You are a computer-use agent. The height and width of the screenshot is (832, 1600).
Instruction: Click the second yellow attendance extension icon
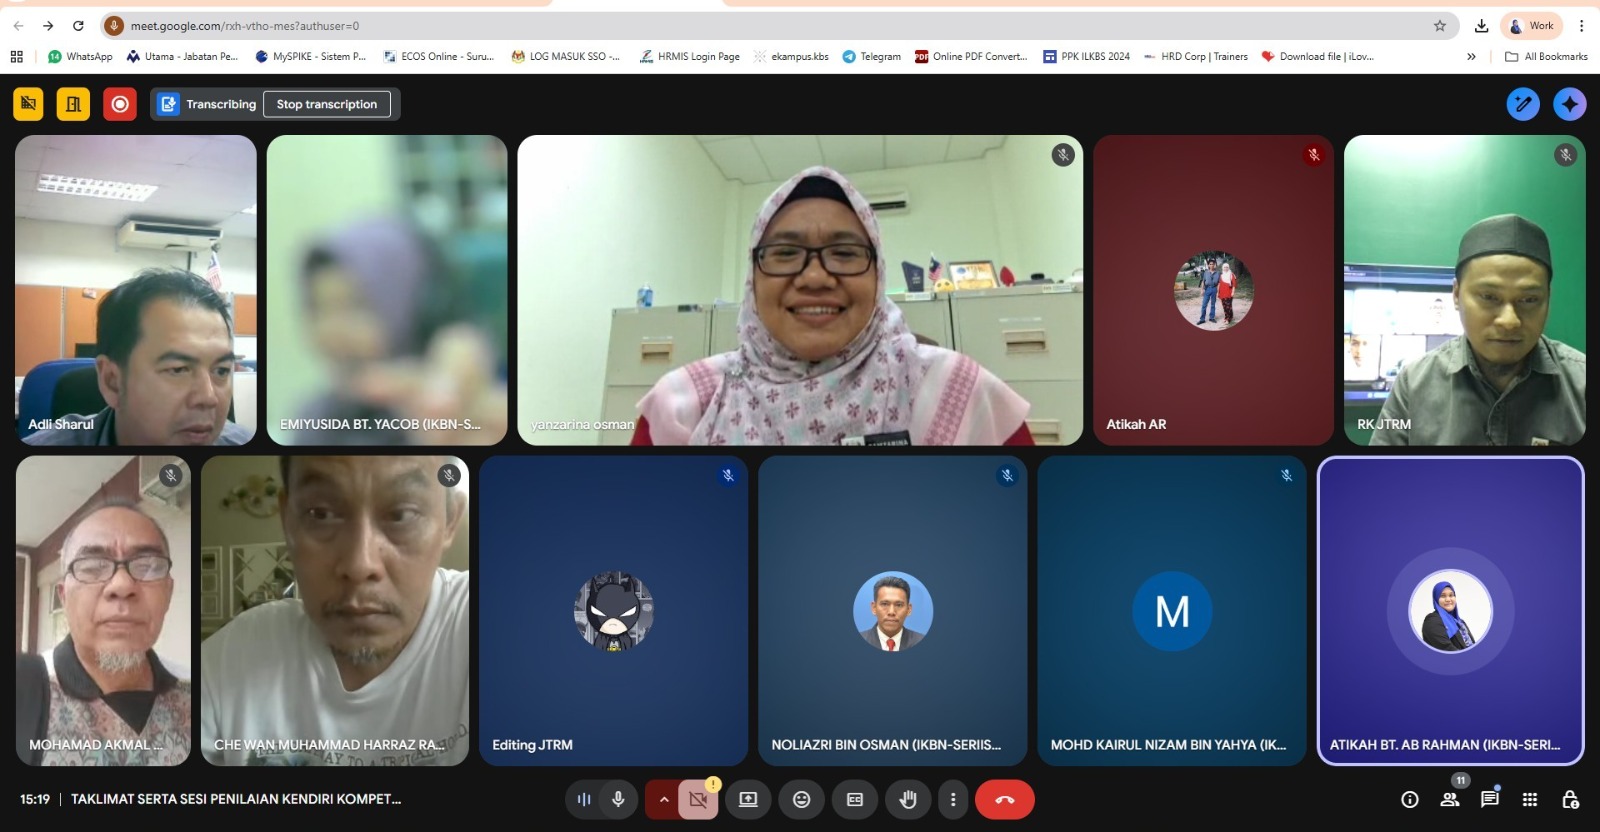point(73,104)
